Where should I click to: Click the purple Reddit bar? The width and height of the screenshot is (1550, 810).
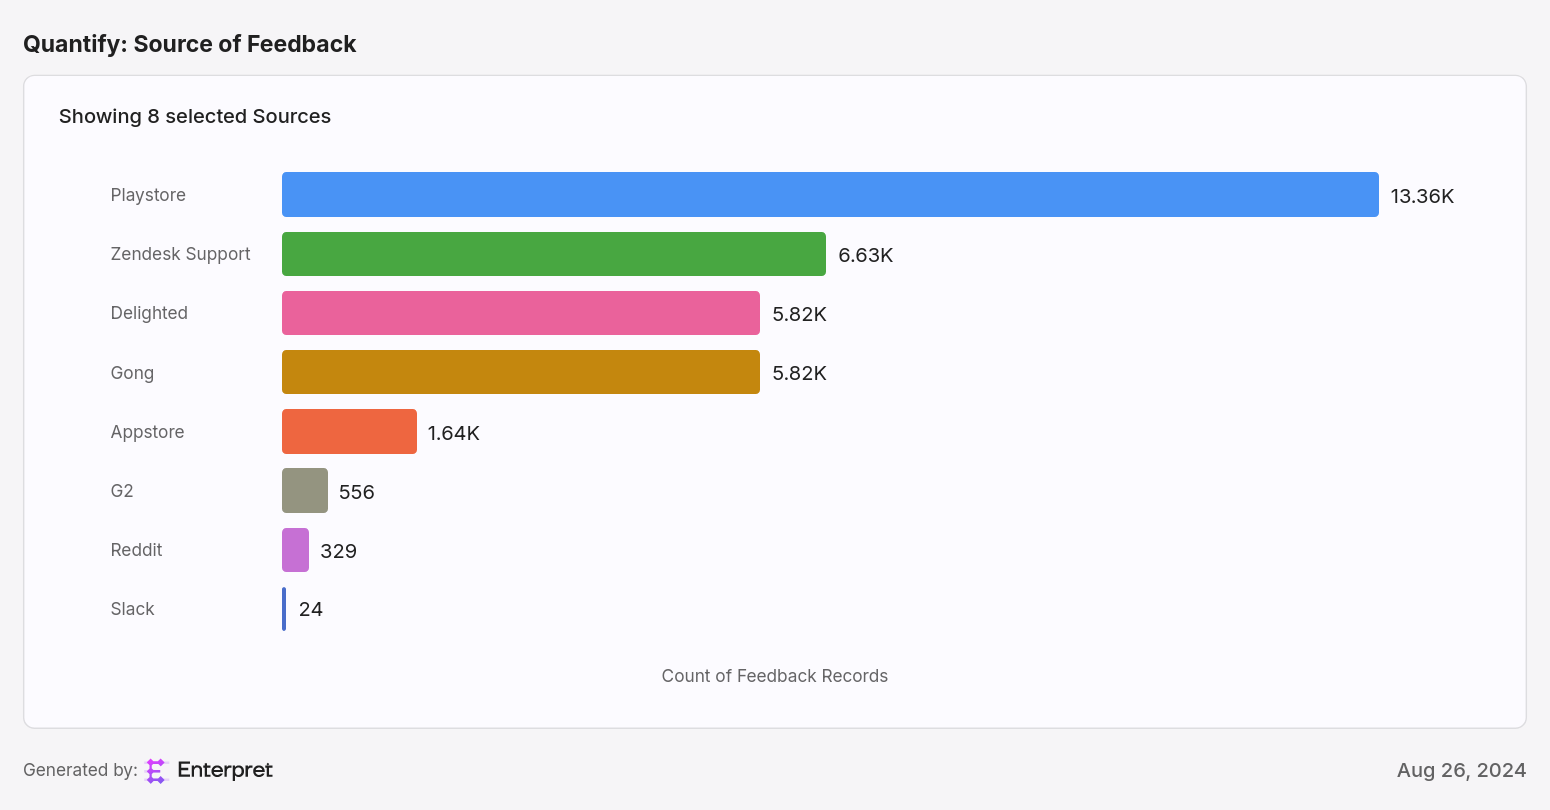(295, 550)
